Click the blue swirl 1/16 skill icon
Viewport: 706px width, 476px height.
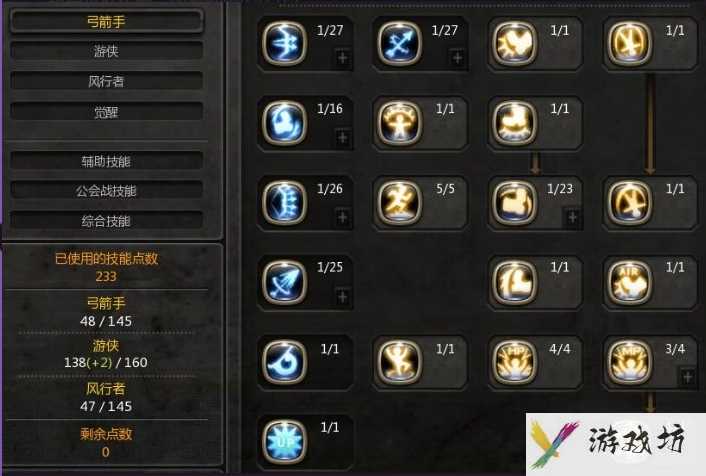pyautogui.click(x=285, y=123)
